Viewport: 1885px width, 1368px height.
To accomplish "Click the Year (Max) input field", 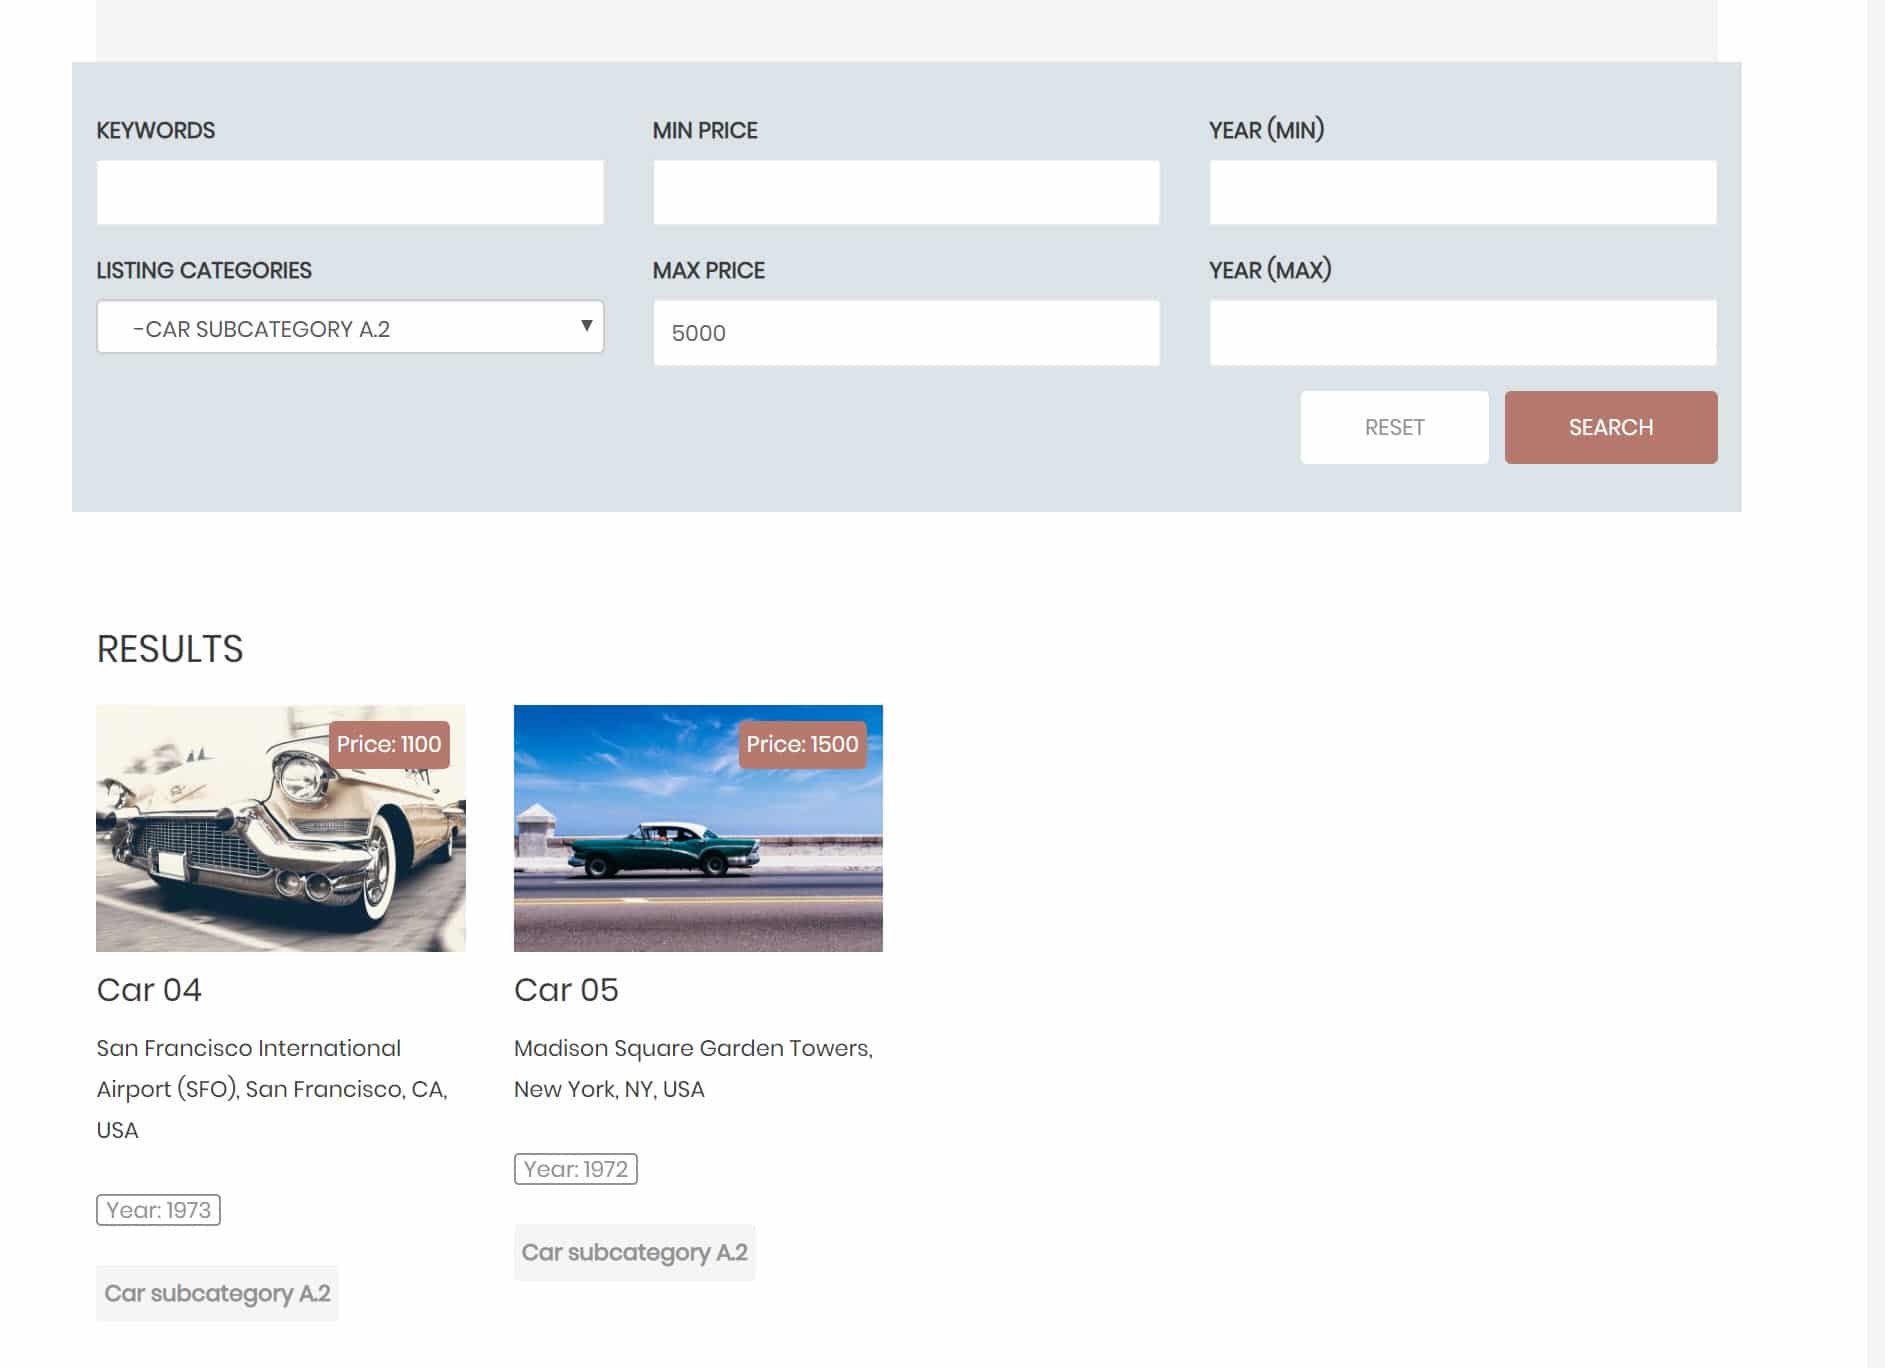I will [x=1463, y=331].
